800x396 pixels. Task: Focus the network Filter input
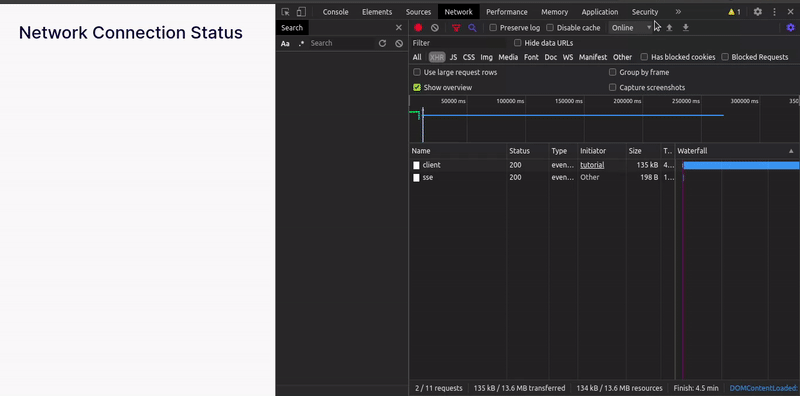(459, 43)
